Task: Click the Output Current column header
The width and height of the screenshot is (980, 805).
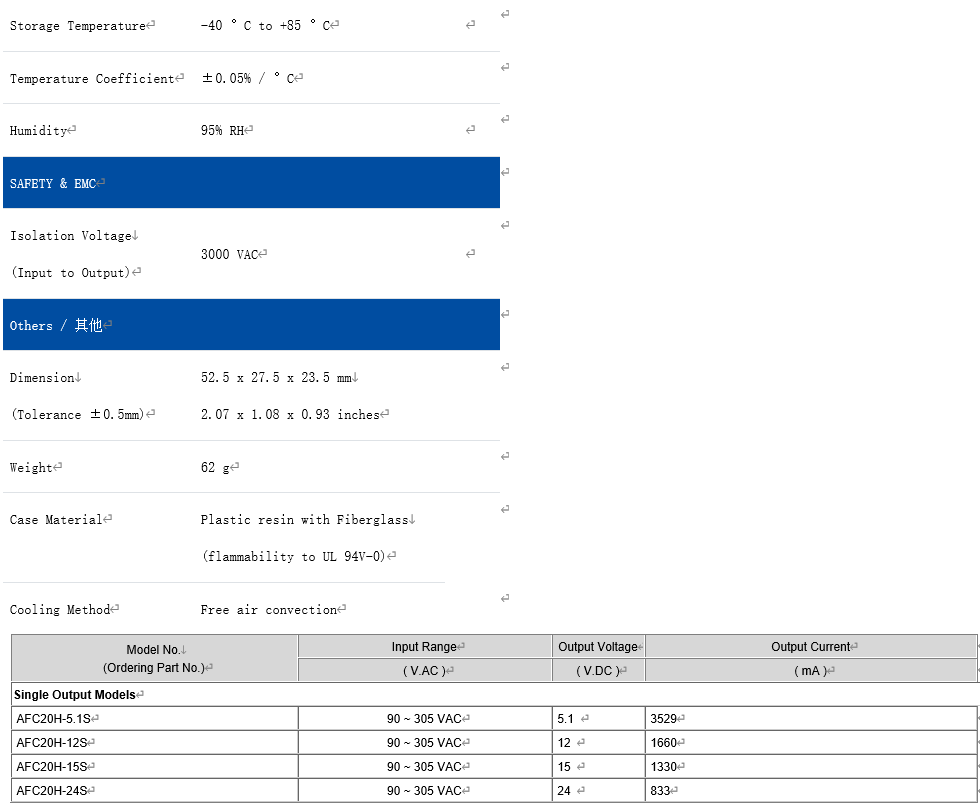Action: tap(810, 647)
